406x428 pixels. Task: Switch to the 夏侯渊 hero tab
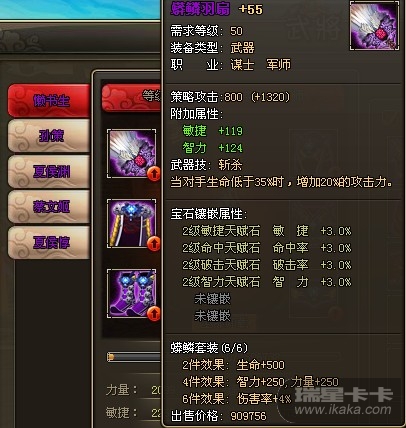49,172
